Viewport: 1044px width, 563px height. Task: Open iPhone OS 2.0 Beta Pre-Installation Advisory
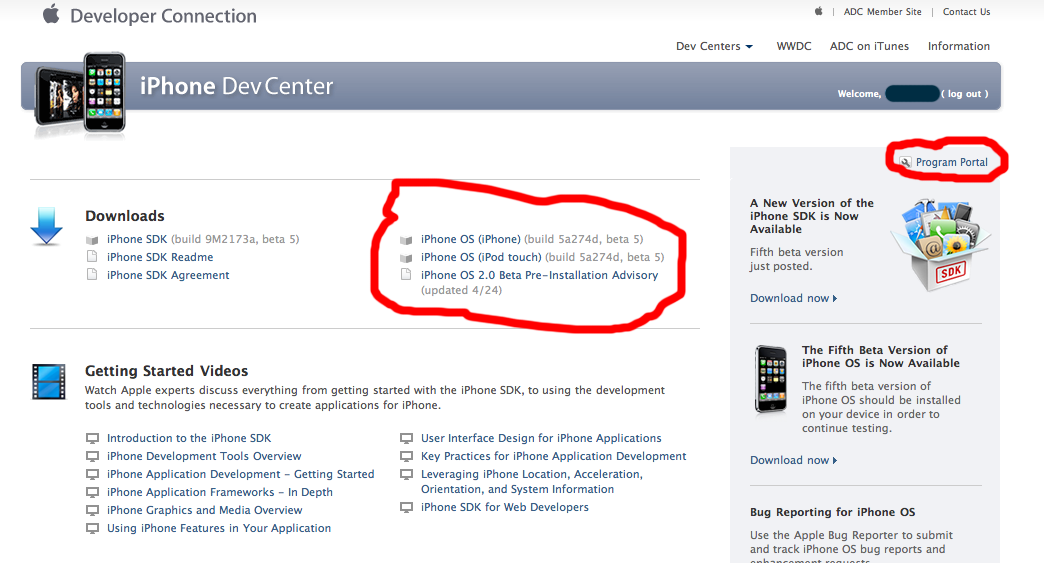pyautogui.click(x=539, y=275)
